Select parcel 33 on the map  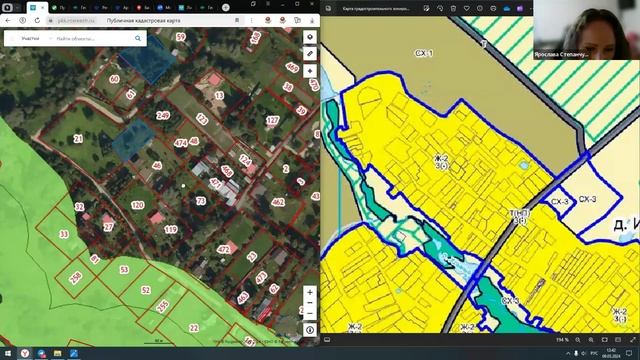pos(64,234)
